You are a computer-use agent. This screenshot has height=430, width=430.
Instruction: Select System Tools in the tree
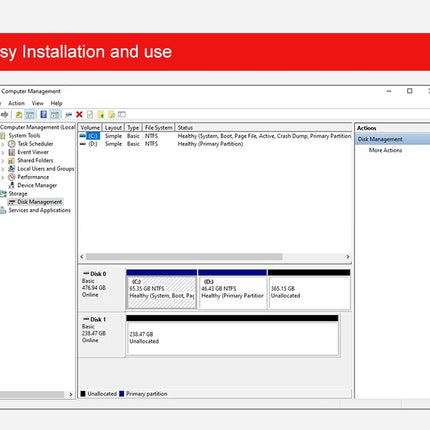24,135
